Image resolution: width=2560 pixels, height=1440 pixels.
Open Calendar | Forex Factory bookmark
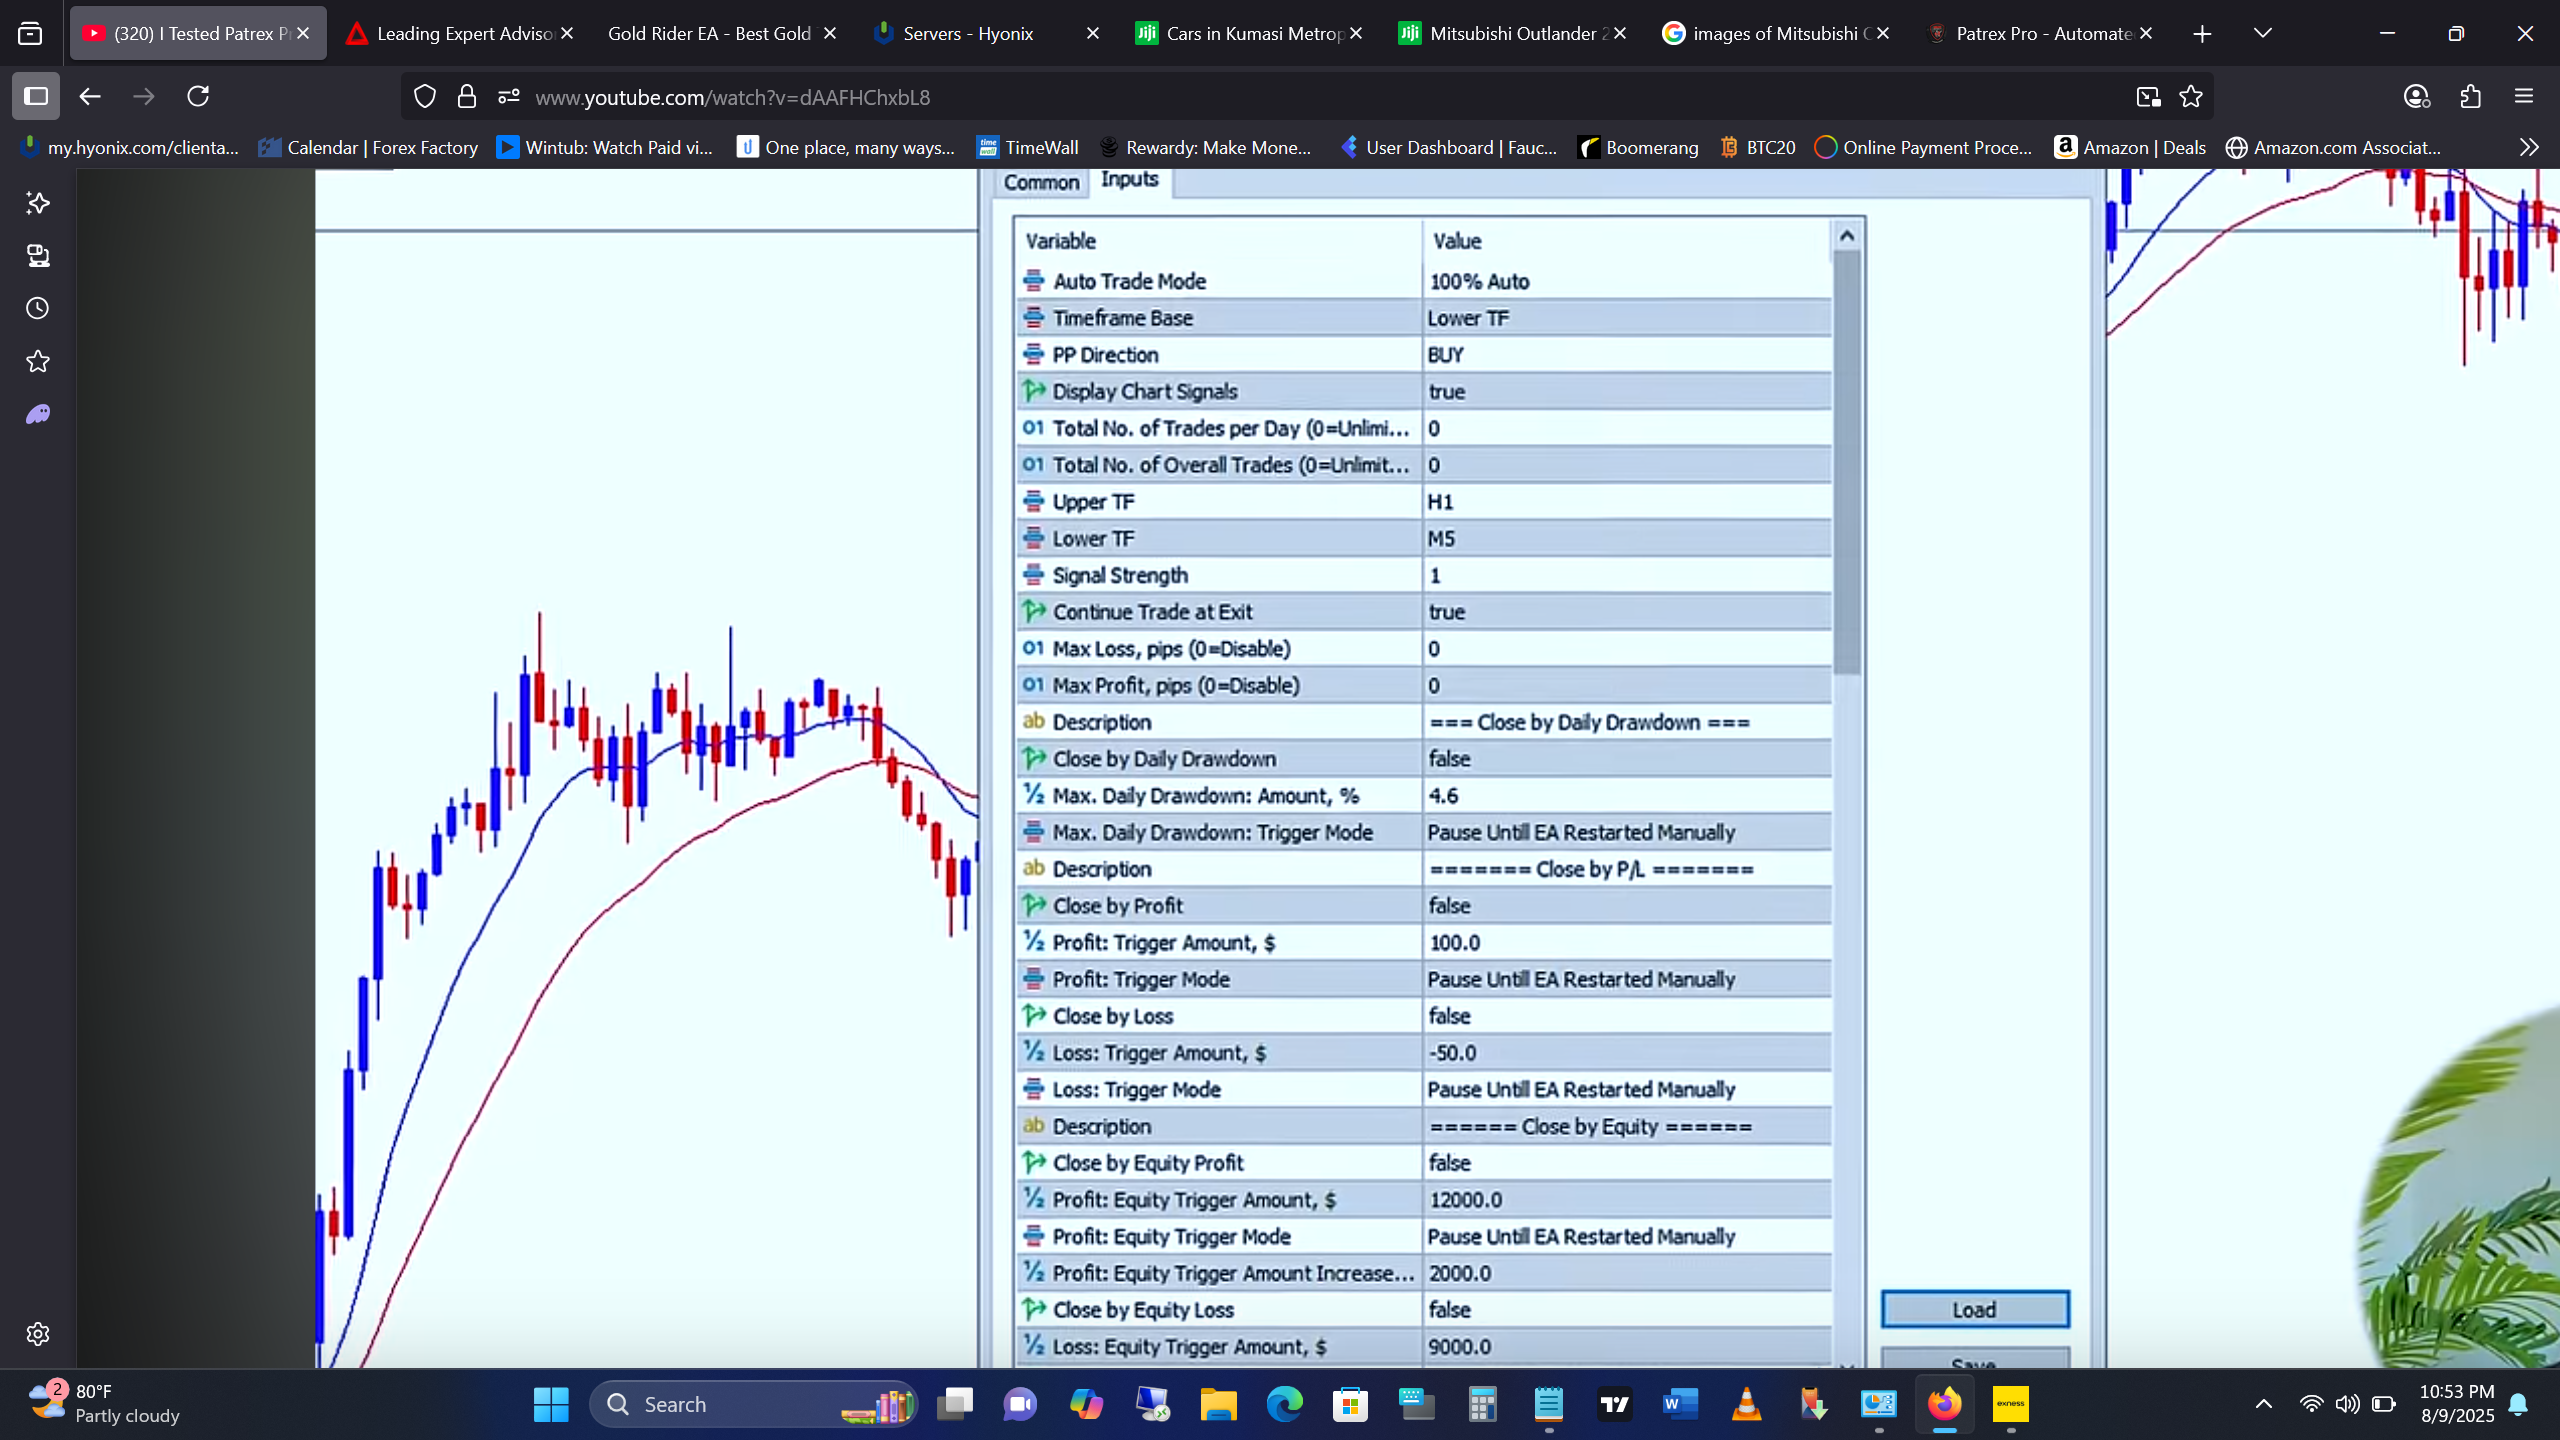[368, 148]
